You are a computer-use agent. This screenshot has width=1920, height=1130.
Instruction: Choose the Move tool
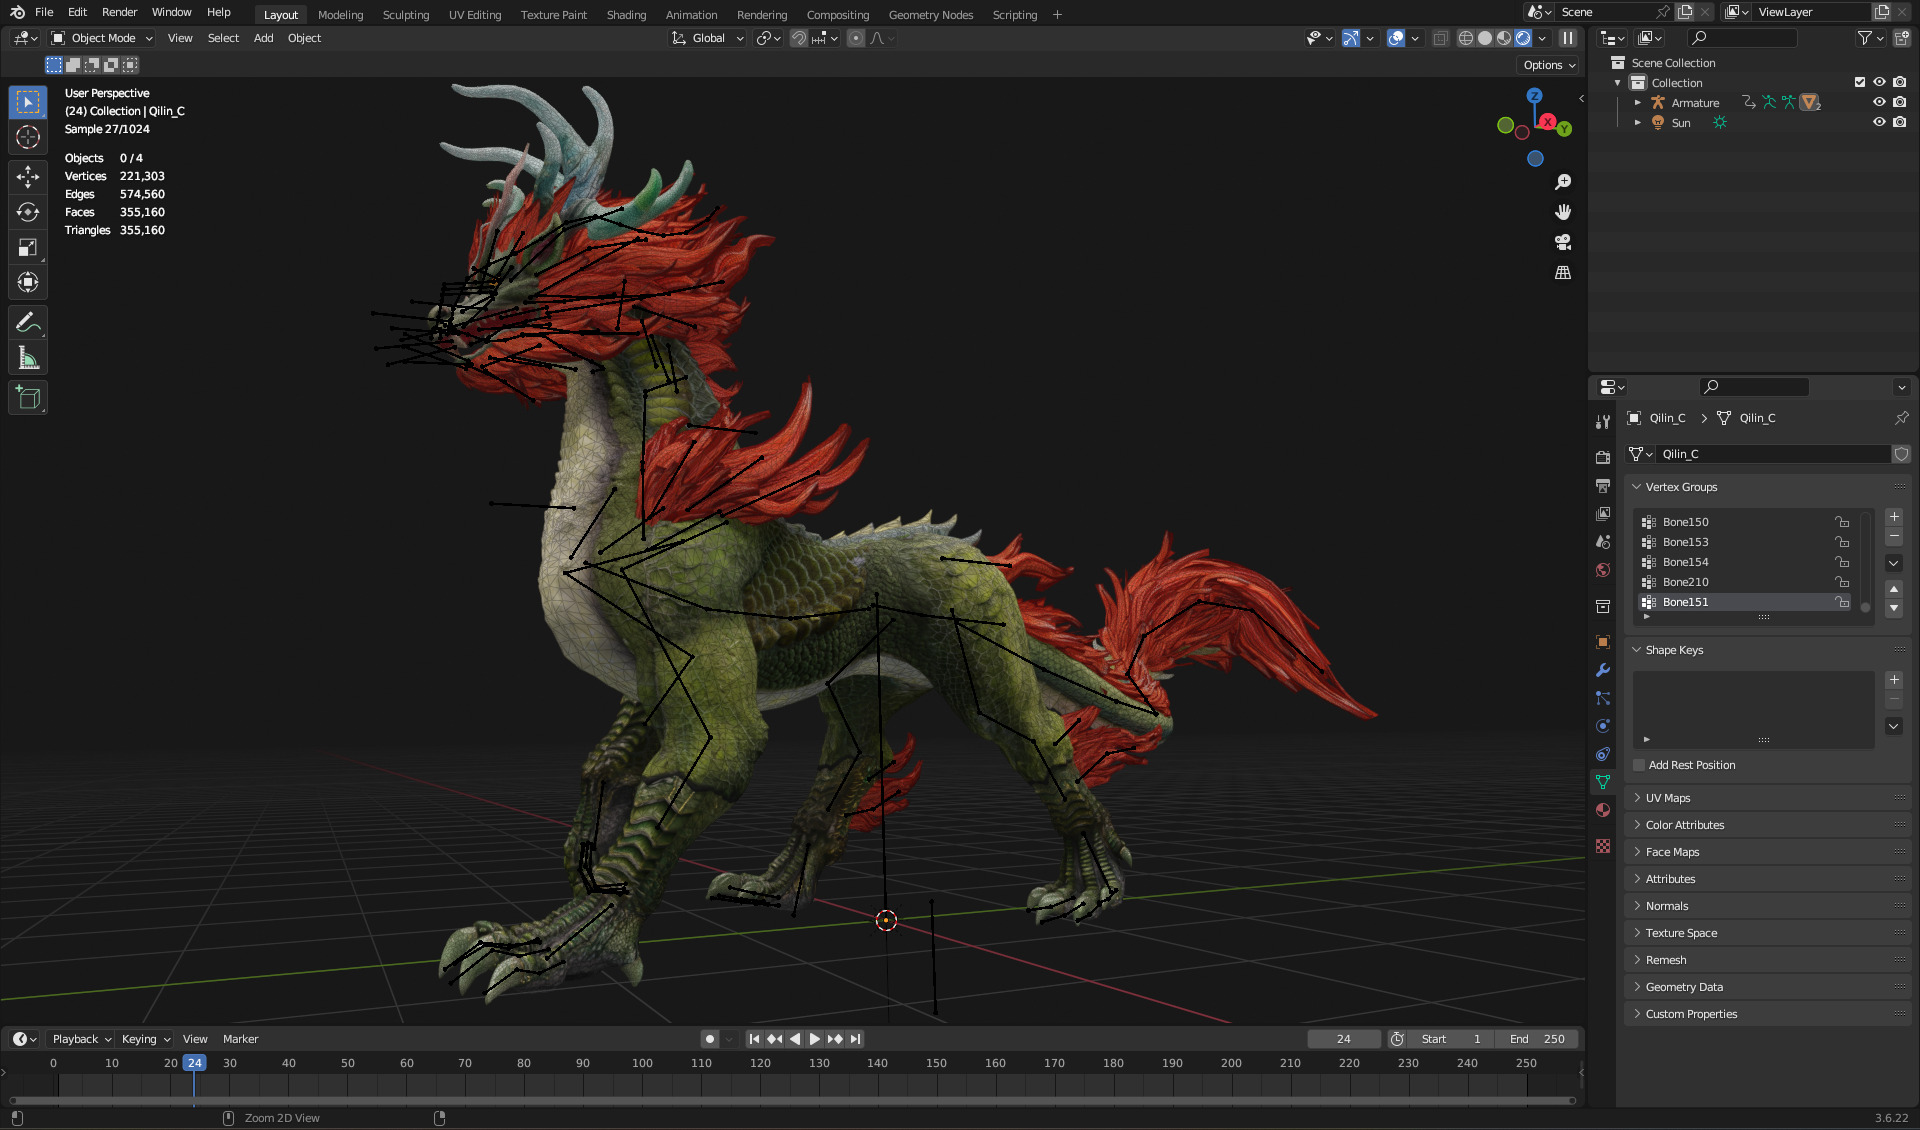(x=28, y=177)
